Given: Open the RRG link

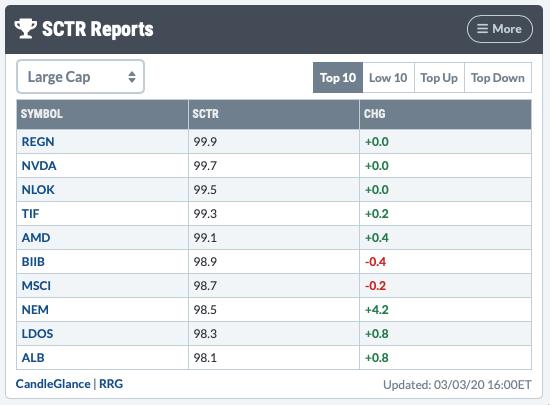Looking at the screenshot, I should (111, 384).
